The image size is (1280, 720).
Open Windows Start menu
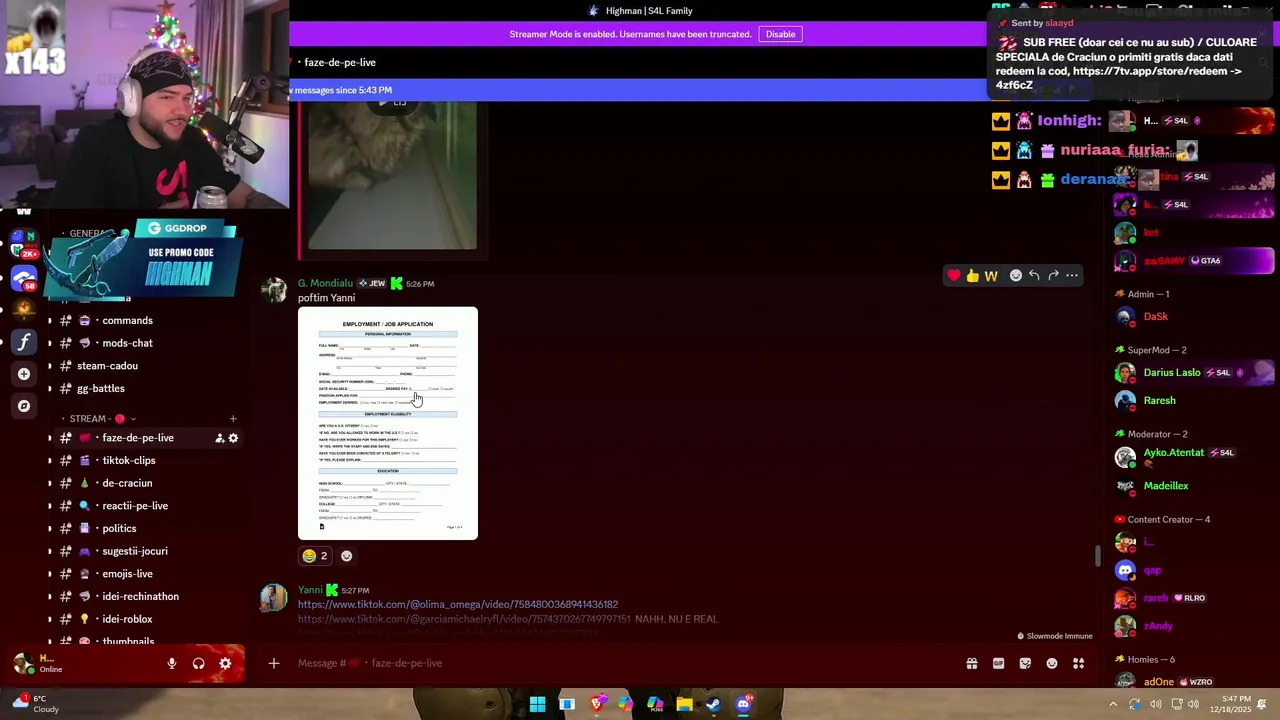click(538, 704)
